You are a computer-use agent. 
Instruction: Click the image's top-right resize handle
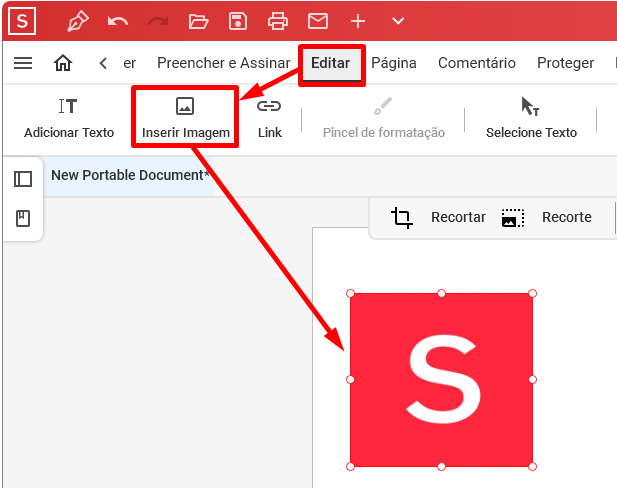click(532, 293)
